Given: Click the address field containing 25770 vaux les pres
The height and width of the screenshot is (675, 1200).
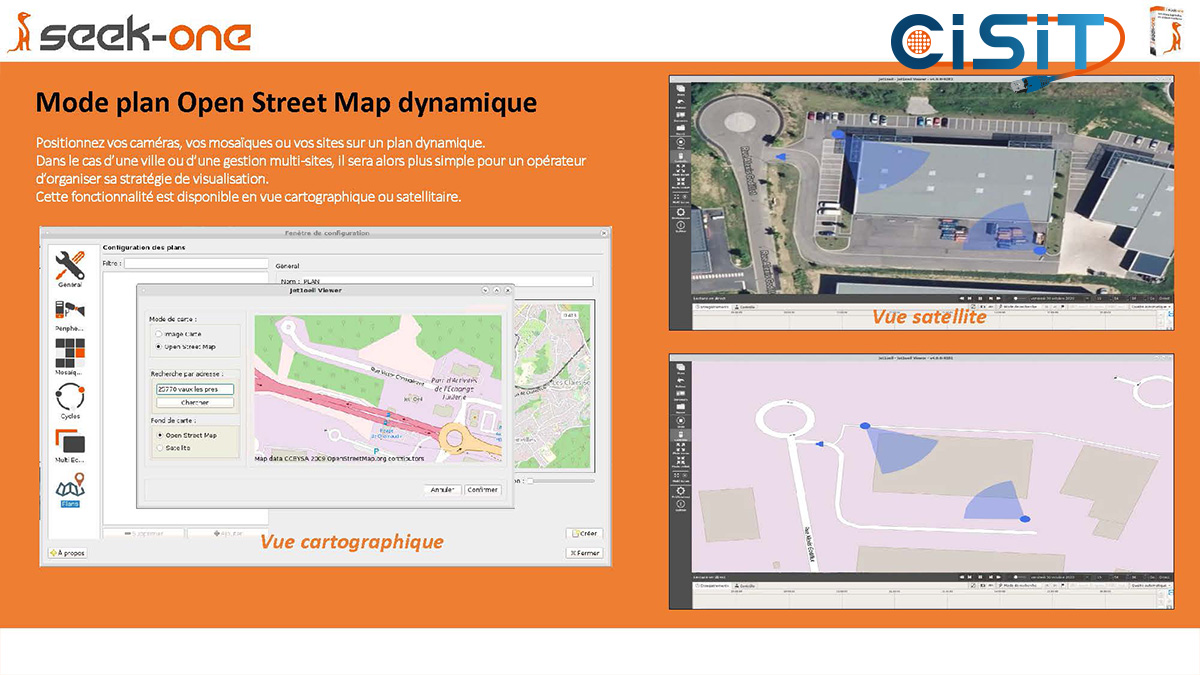Looking at the screenshot, I should click(x=195, y=390).
